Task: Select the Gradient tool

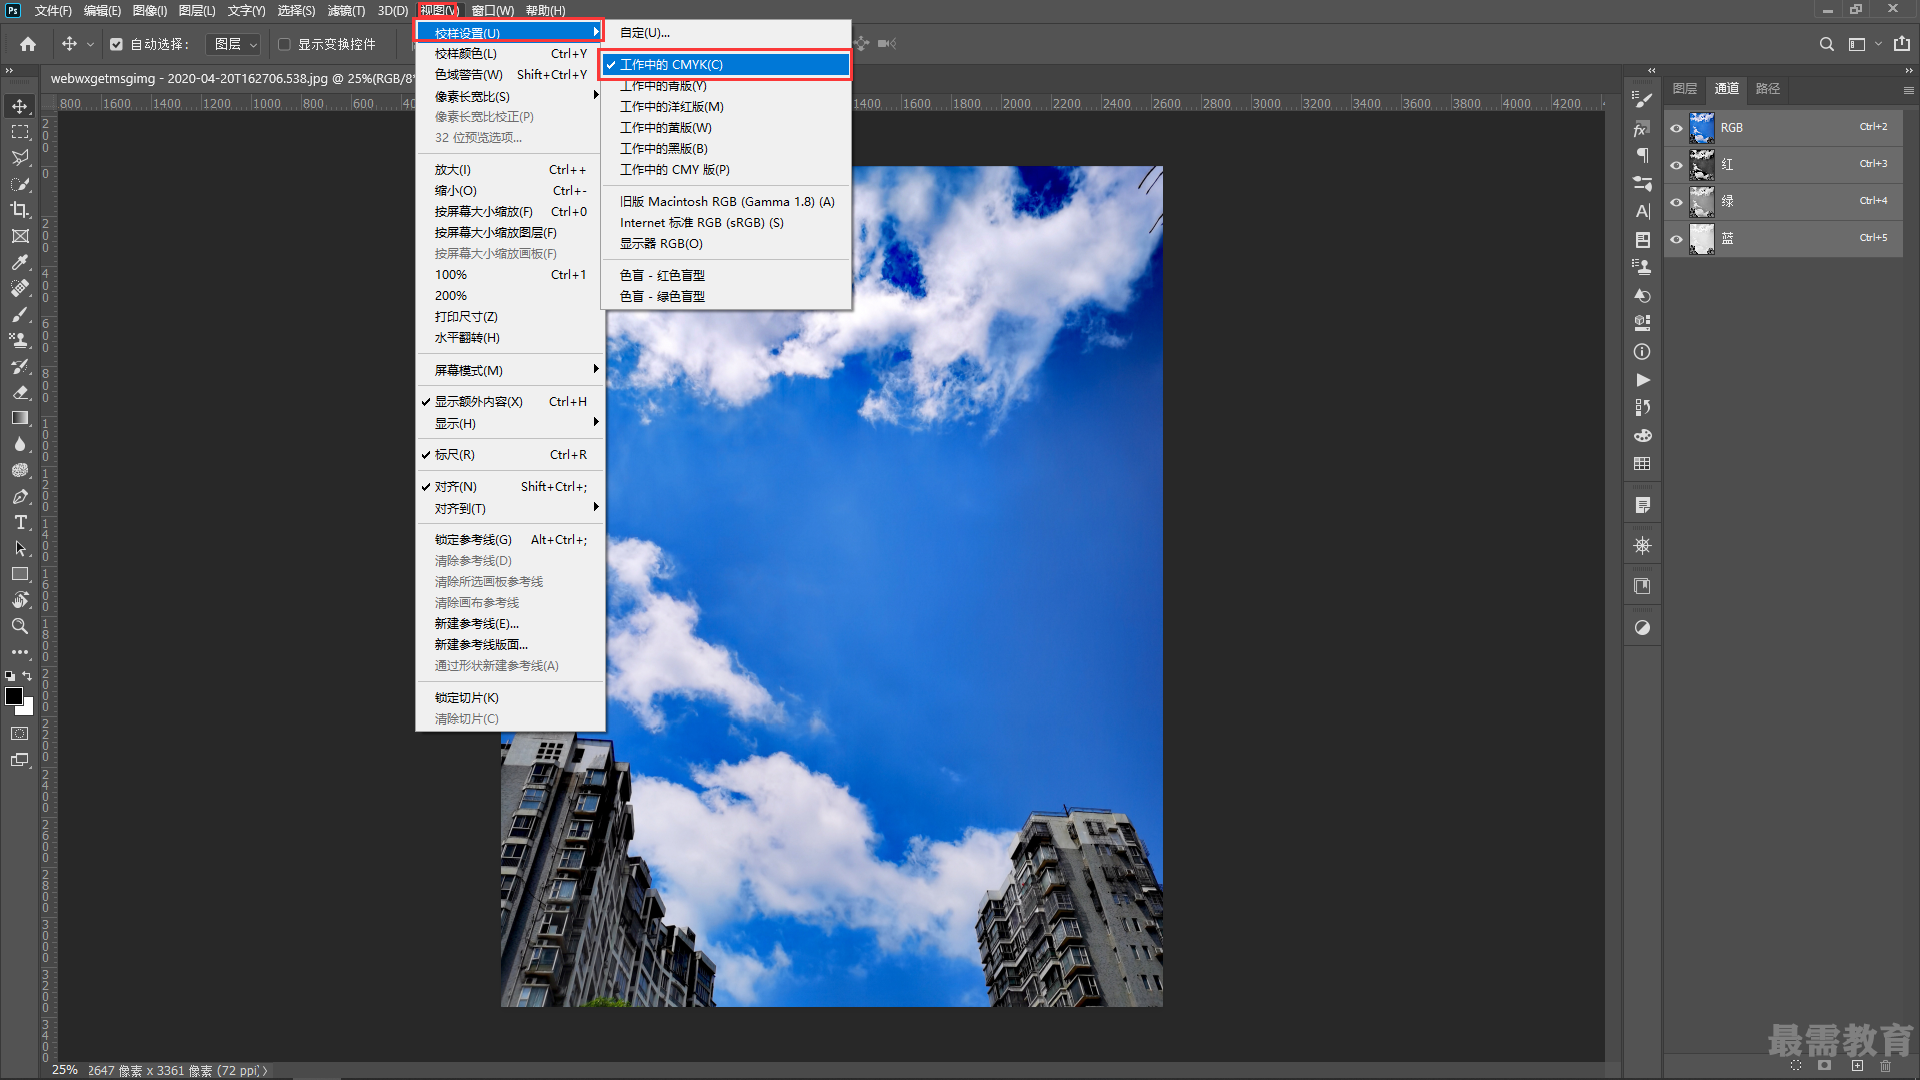Action: click(20, 418)
